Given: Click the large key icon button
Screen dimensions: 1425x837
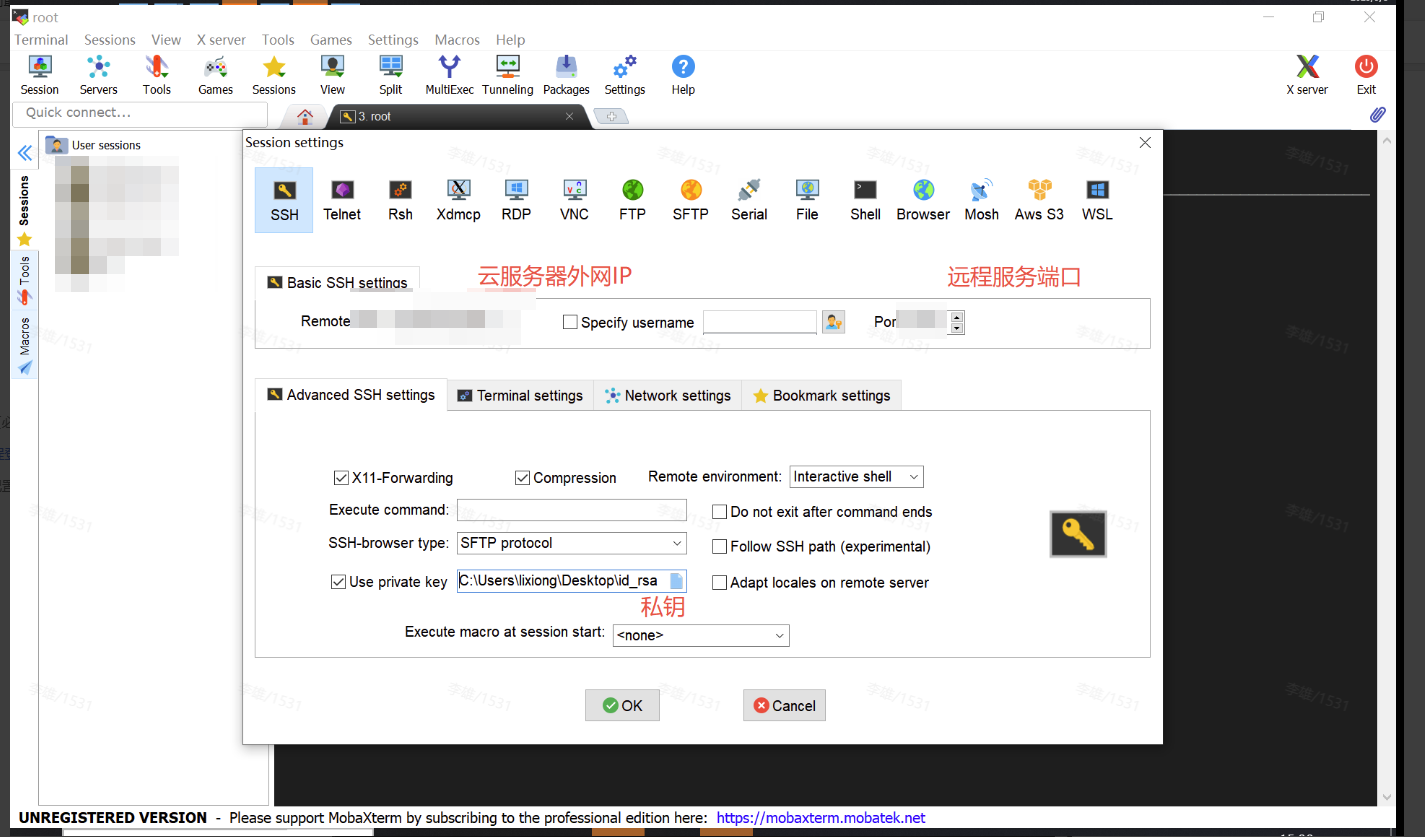Looking at the screenshot, I should (x=1078, y=533).
